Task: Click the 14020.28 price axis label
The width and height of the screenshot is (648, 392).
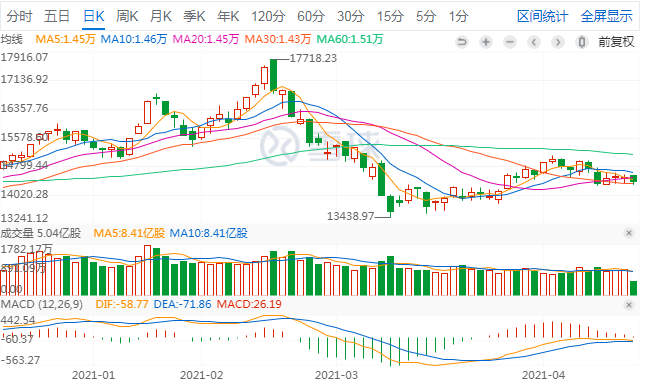Action: pos(24,194)
